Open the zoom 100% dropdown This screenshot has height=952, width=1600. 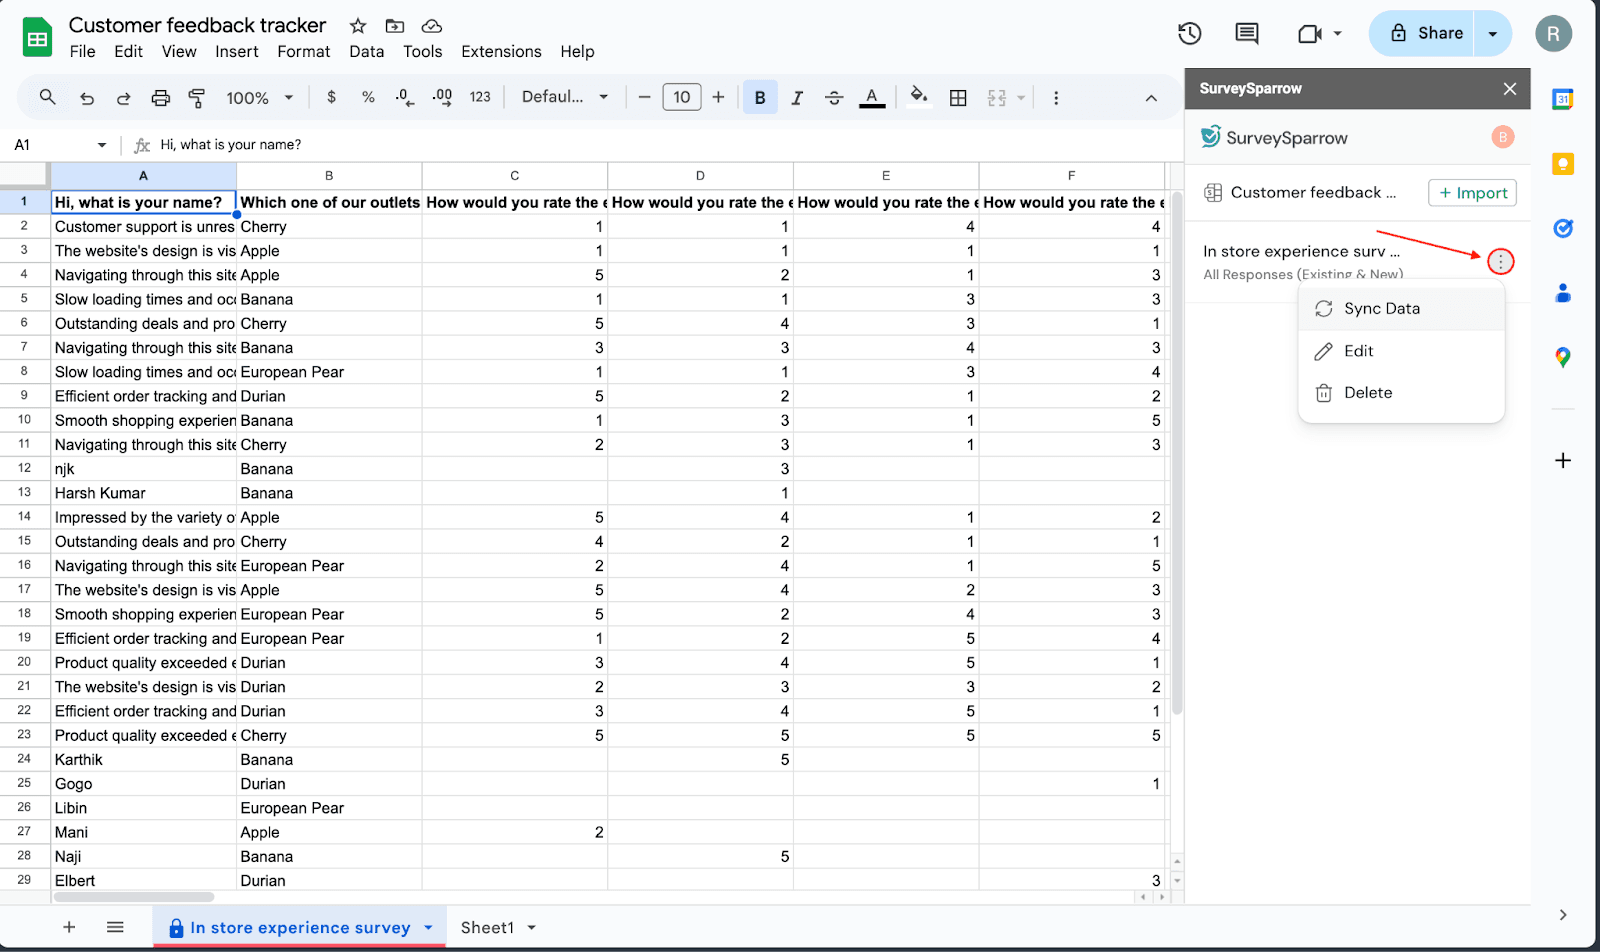(259, 98)
